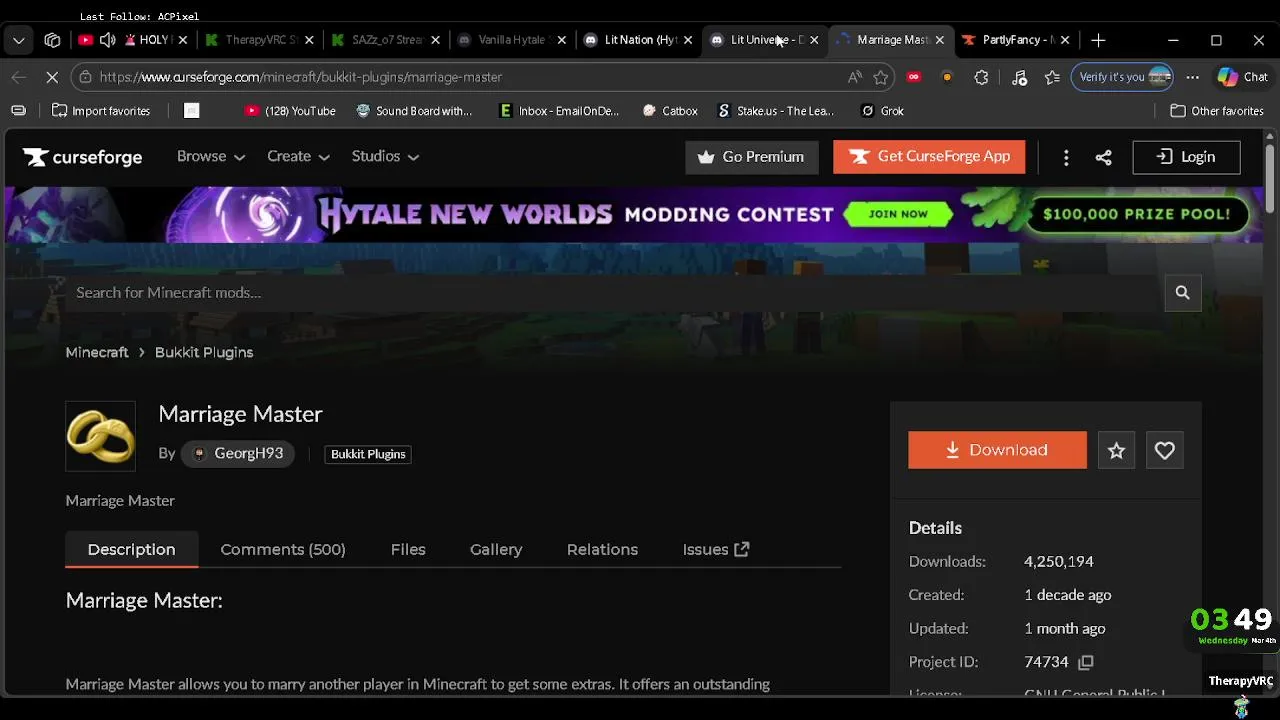Download the Marriage Master plugin
The height and width of the screenshot is (720, 1280).
click(x=997, y=450)
